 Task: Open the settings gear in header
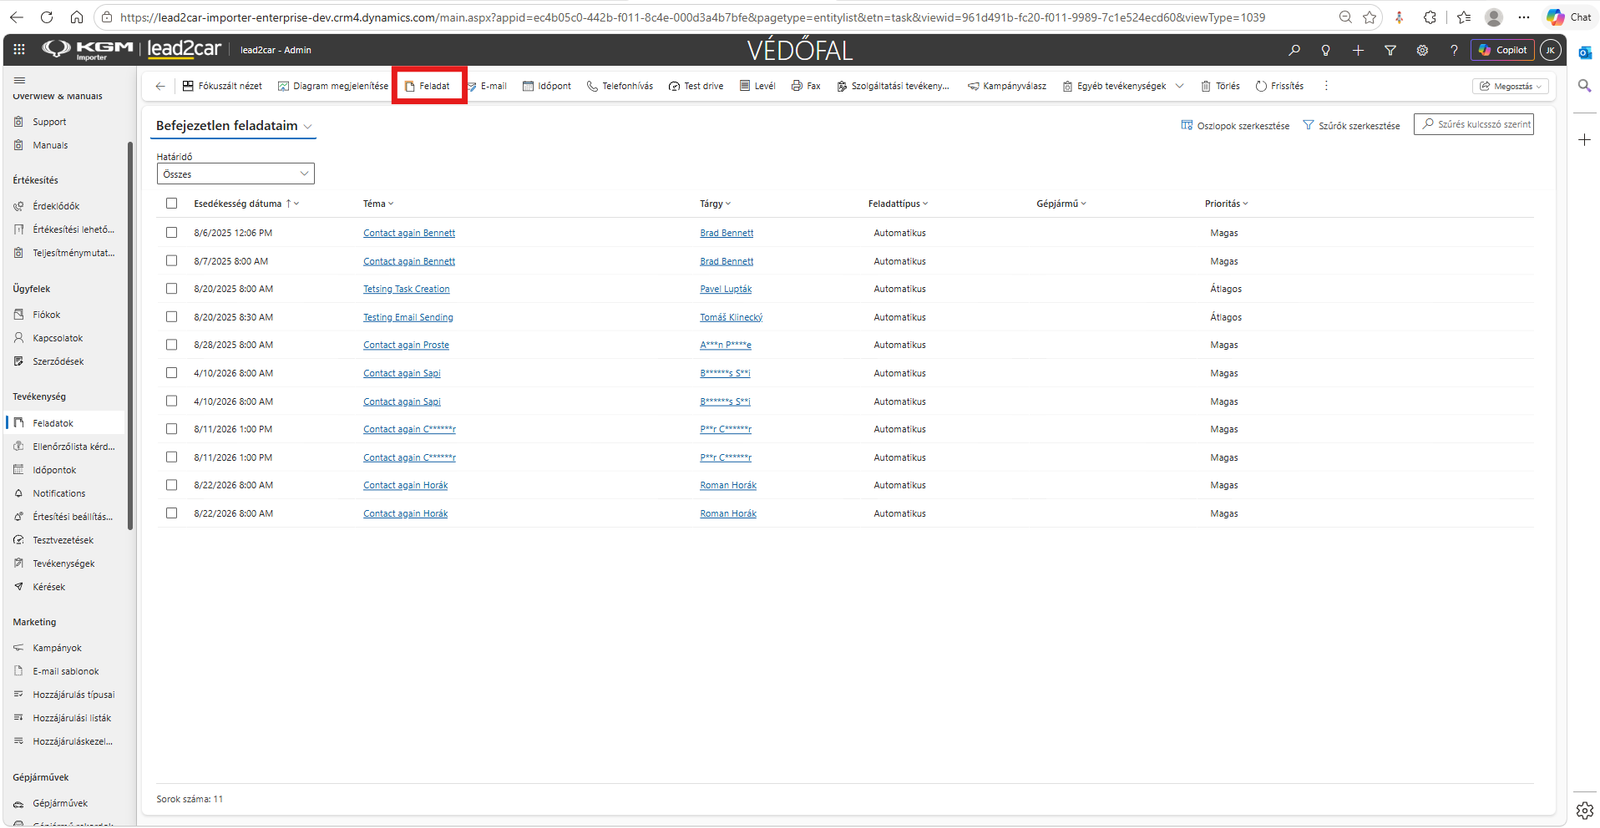coord(1422,50)
